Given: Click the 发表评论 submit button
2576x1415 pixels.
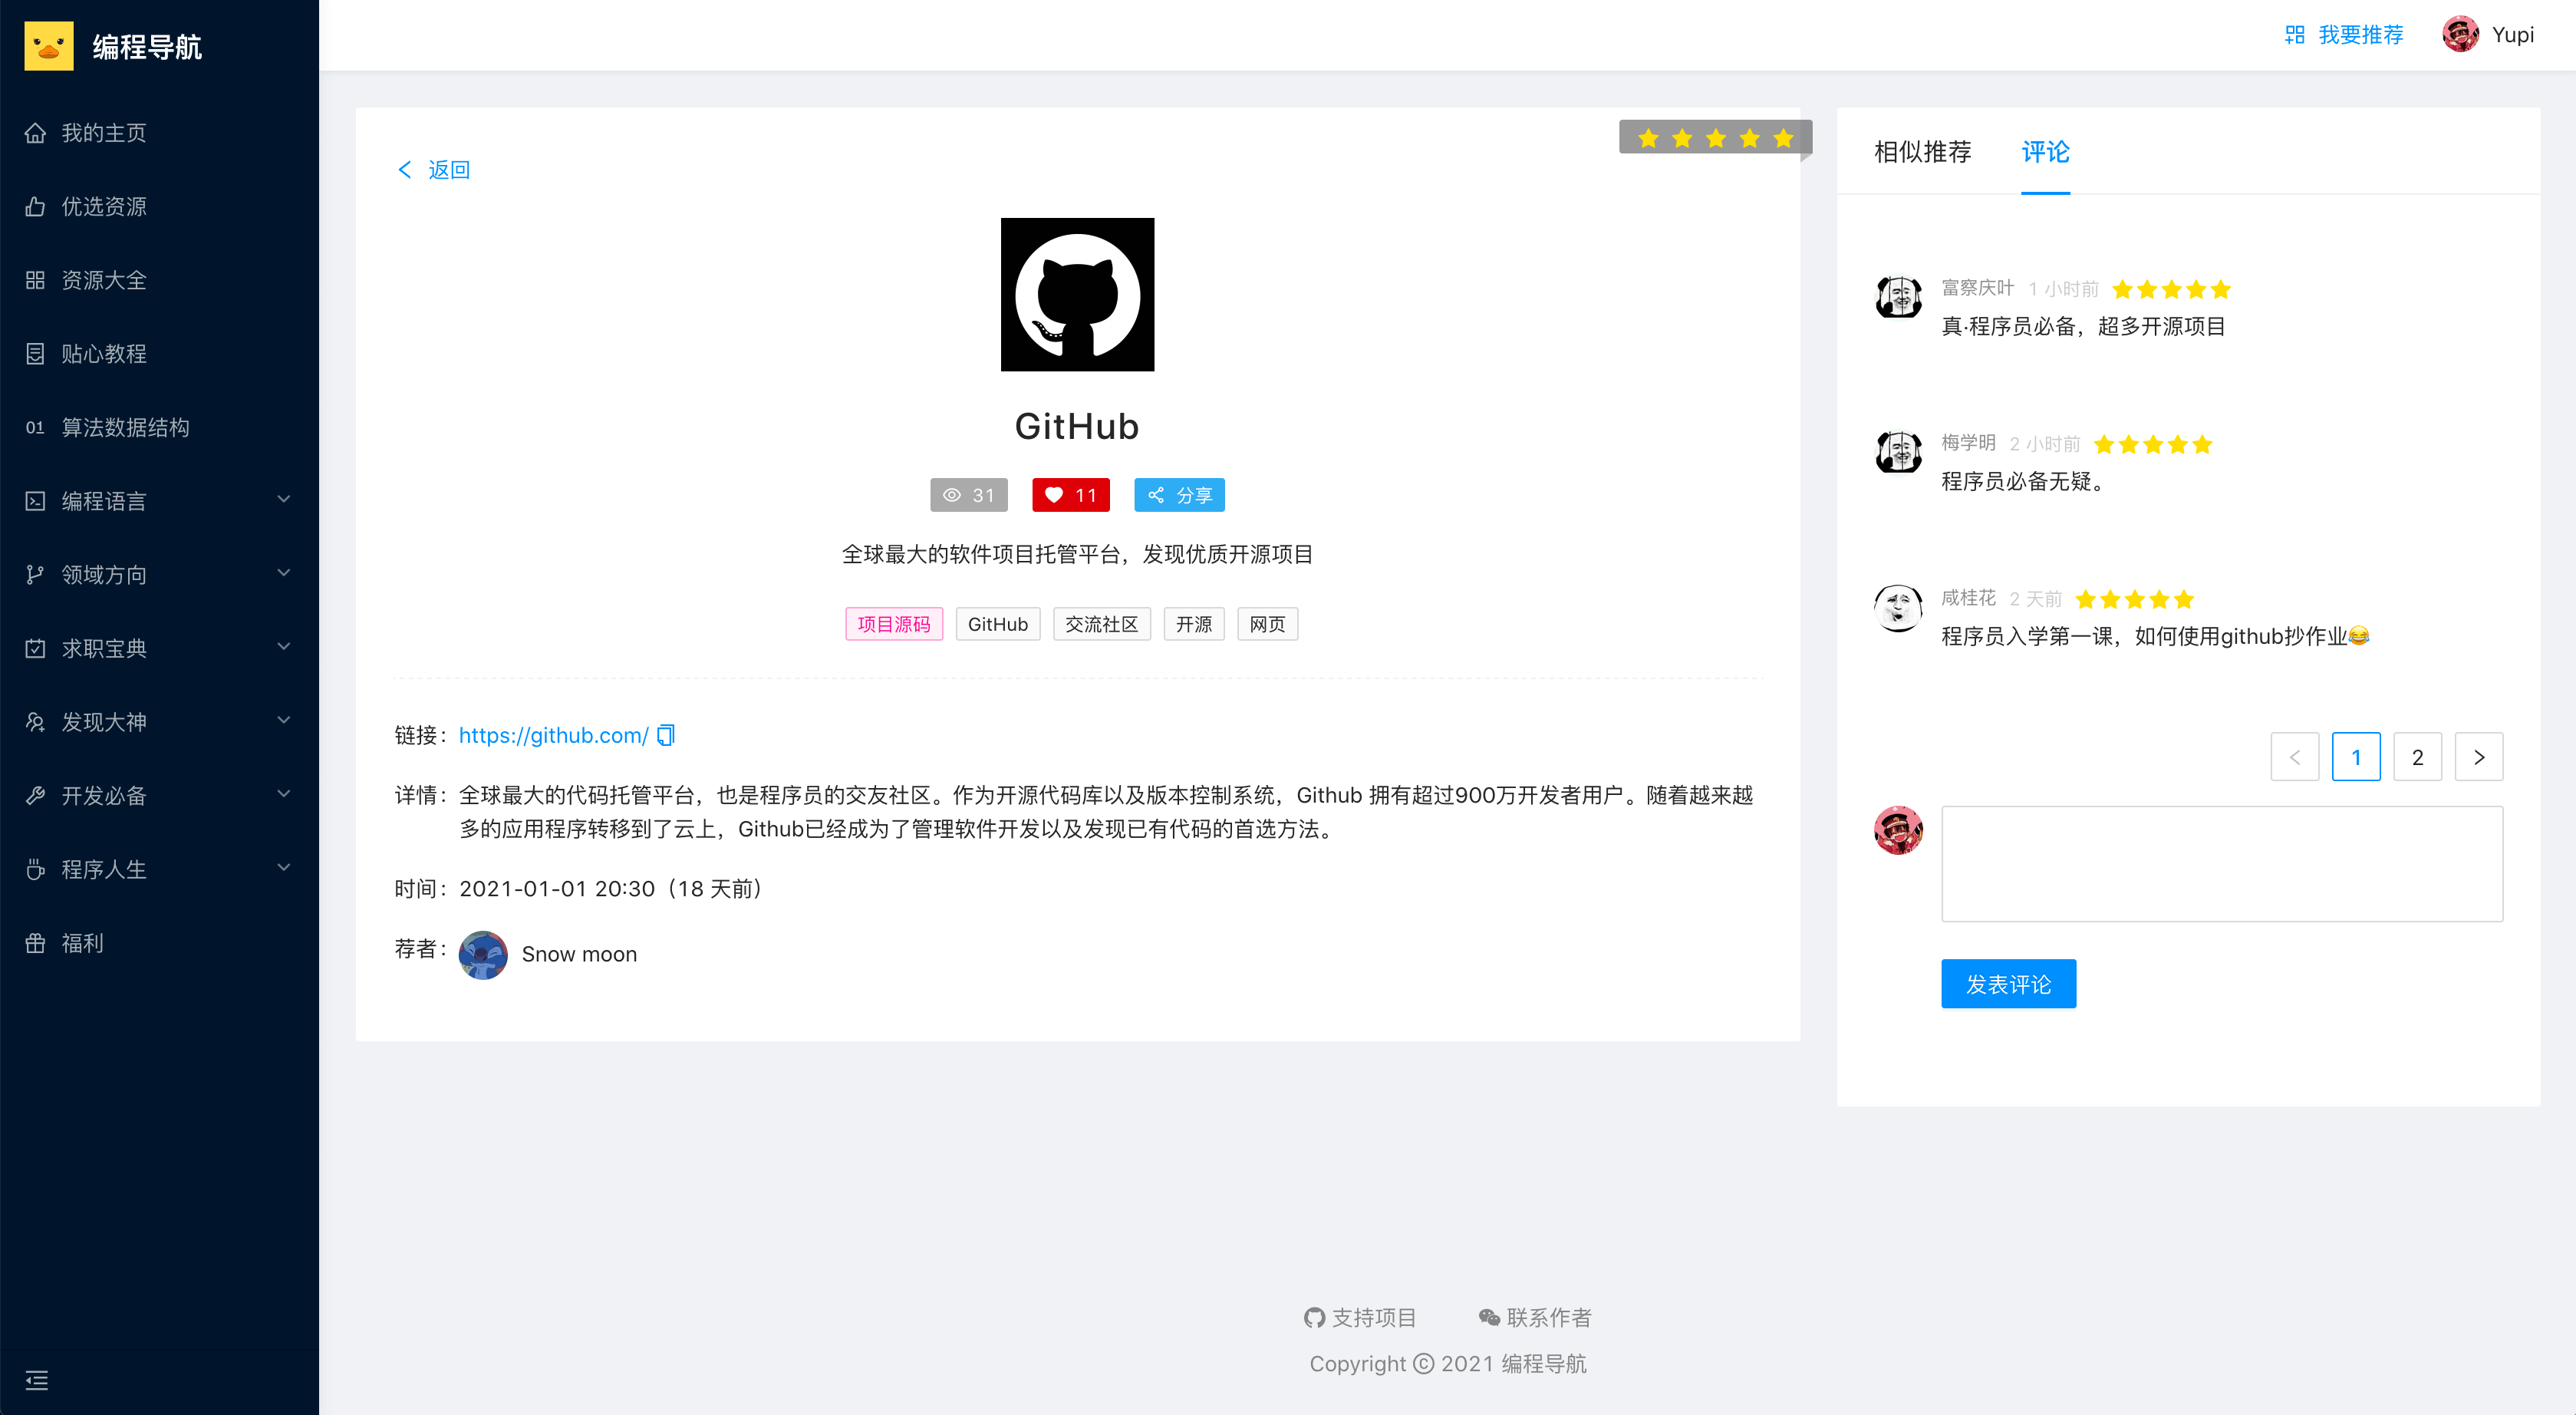Looking at the screenshot, I should (x=2008, y=984).
